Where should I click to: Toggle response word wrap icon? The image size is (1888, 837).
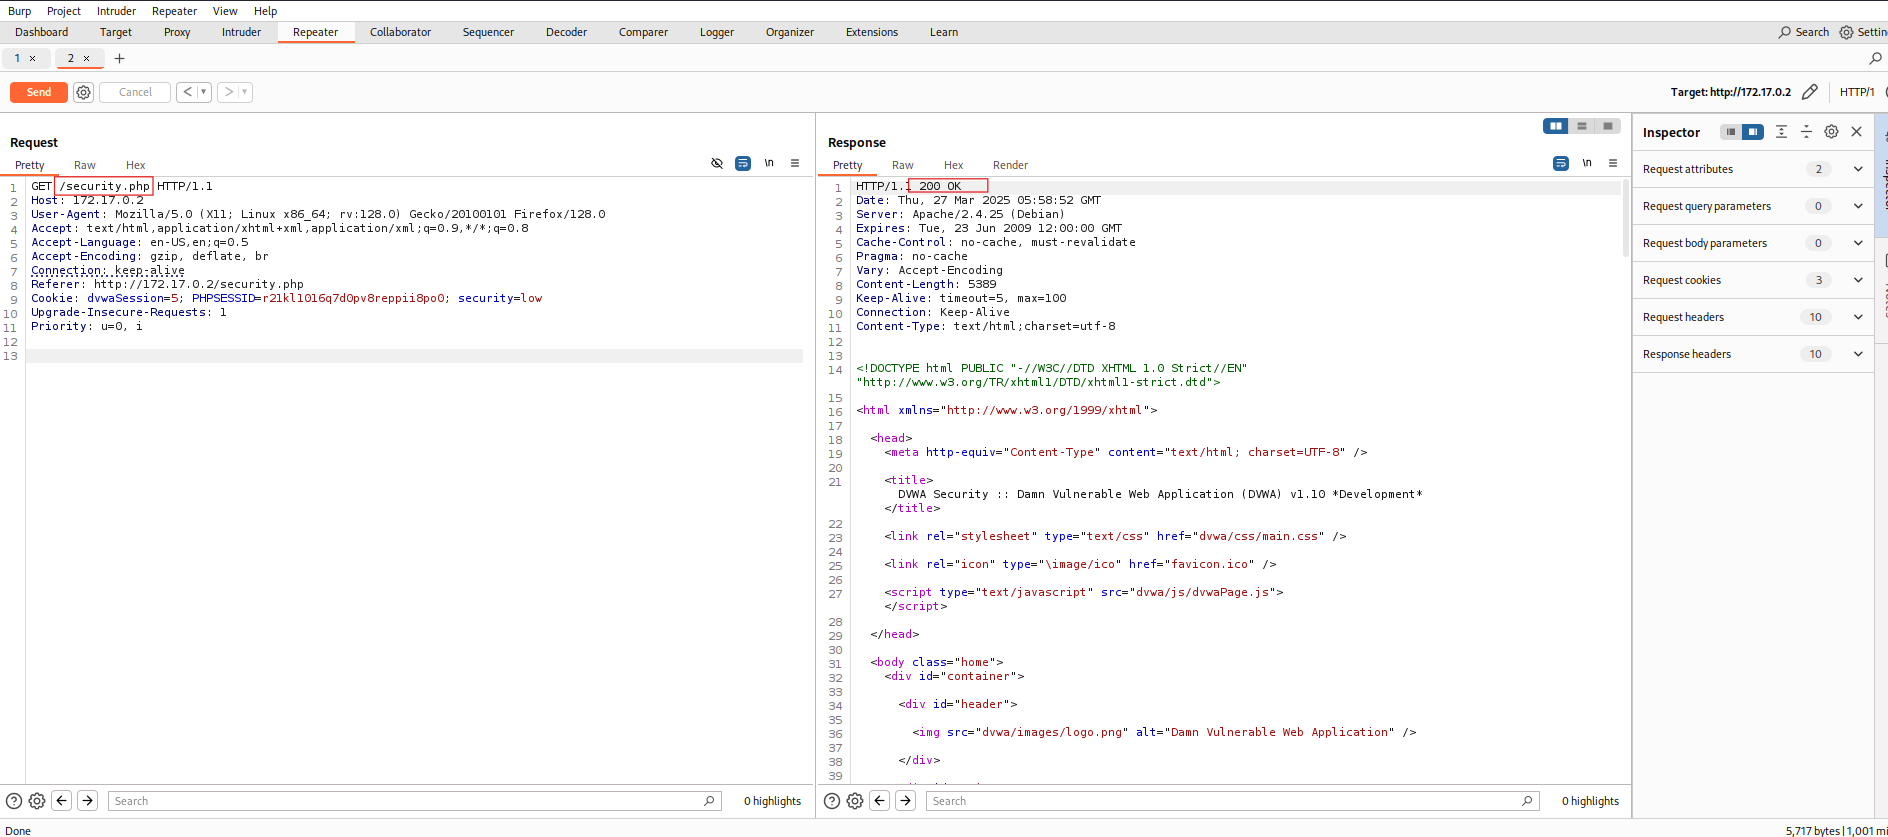tap(1561, 163)
